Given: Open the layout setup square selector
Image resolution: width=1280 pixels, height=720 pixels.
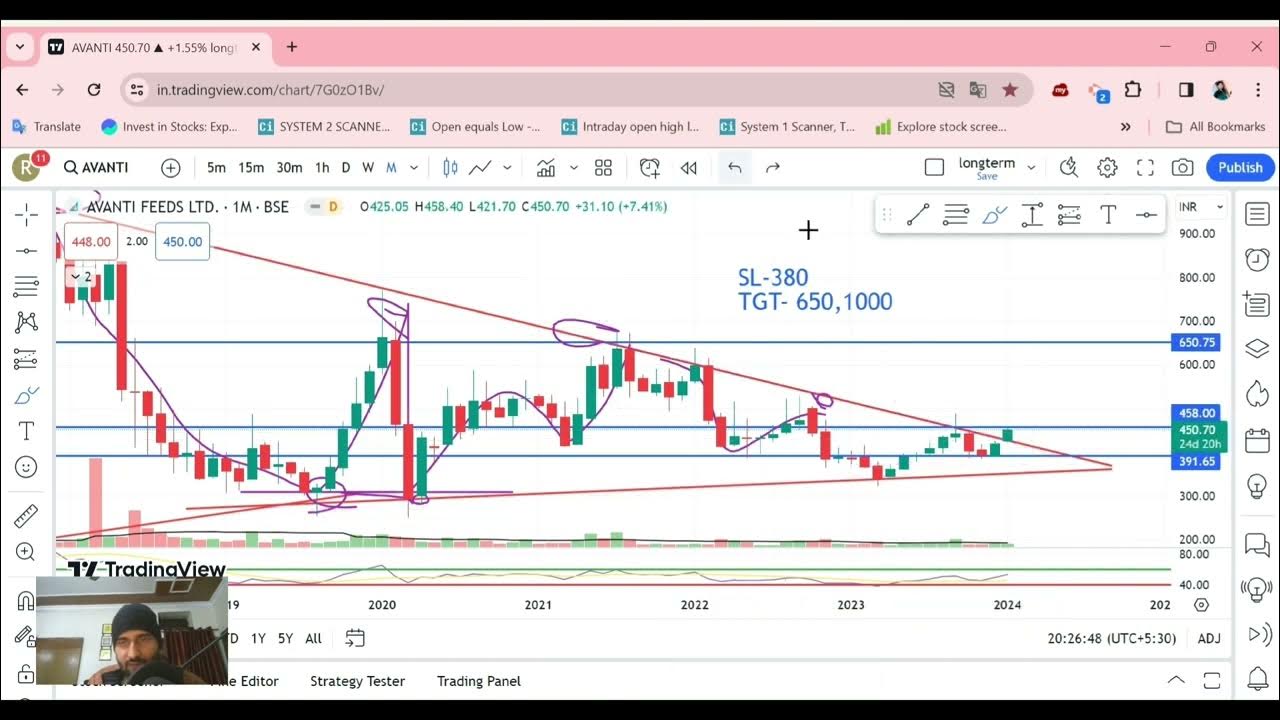Looking at the screenshot, I should click(934, 167).
